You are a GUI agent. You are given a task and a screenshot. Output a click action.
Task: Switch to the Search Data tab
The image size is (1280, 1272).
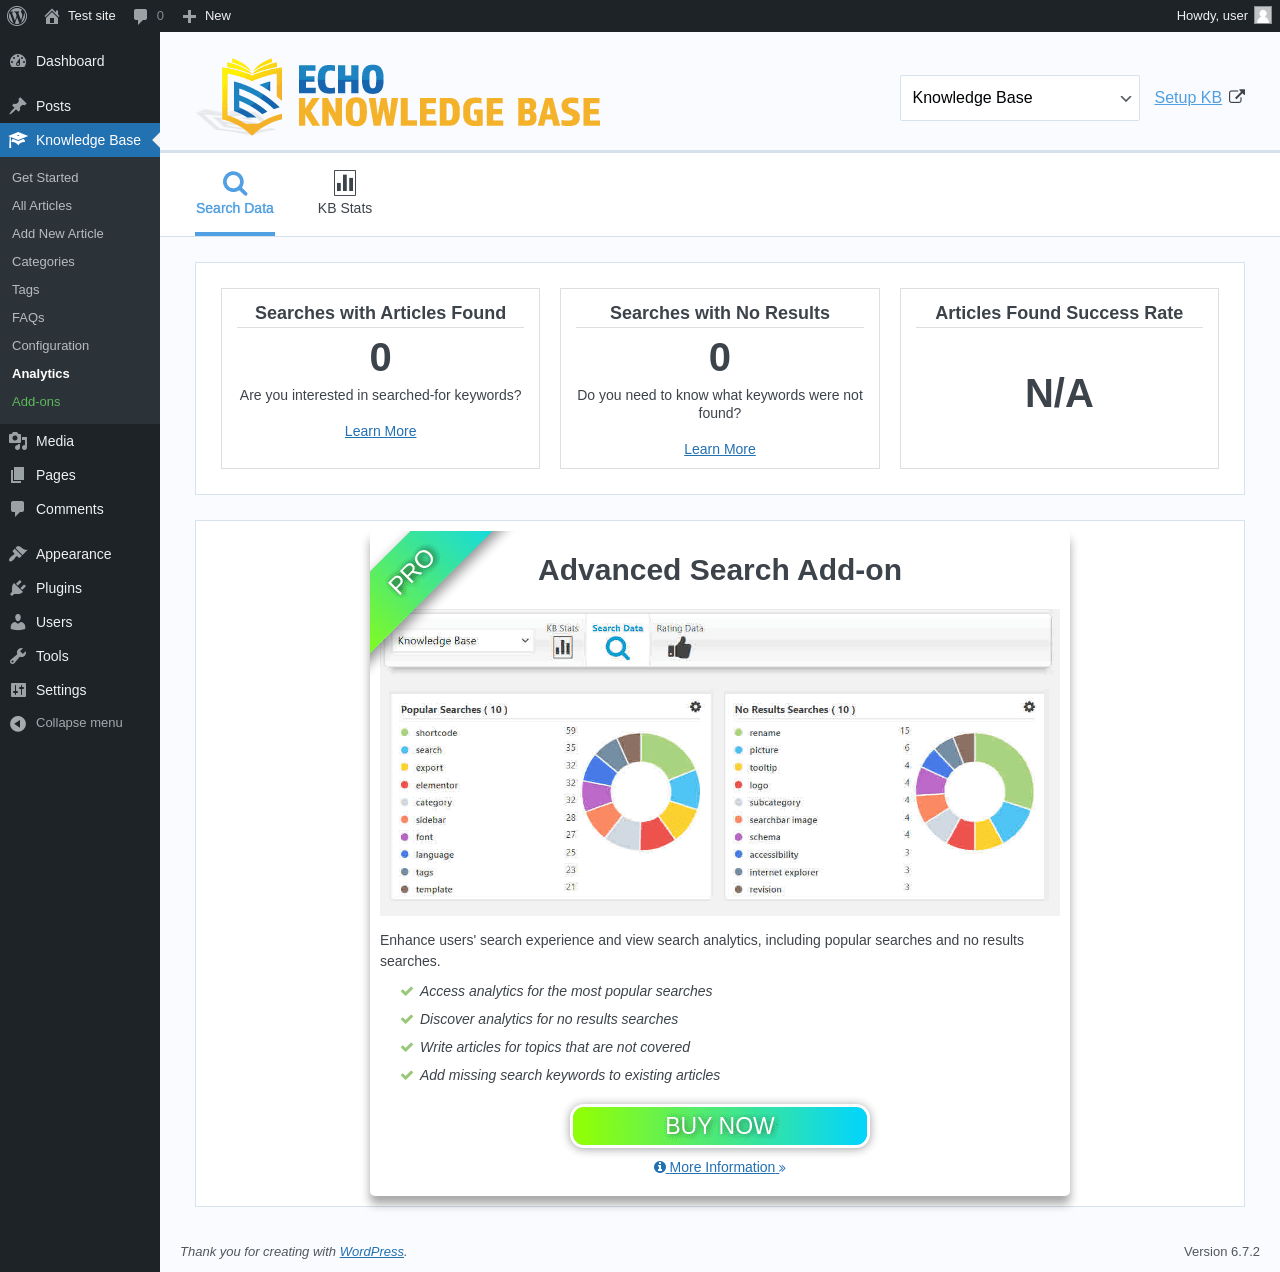(235, 194)
